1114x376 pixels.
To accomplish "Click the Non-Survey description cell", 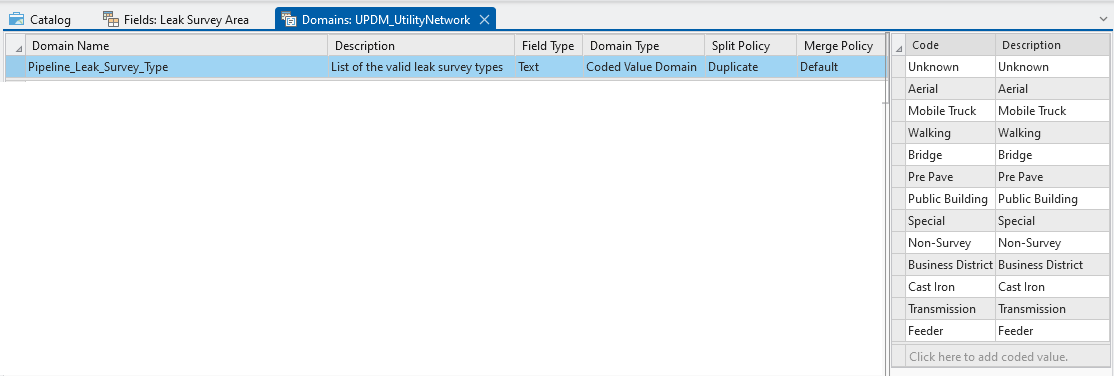I will 1051,243.
